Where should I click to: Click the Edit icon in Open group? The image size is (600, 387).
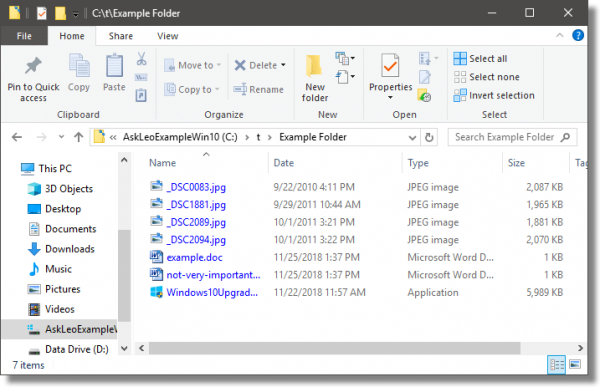point(425,77)
